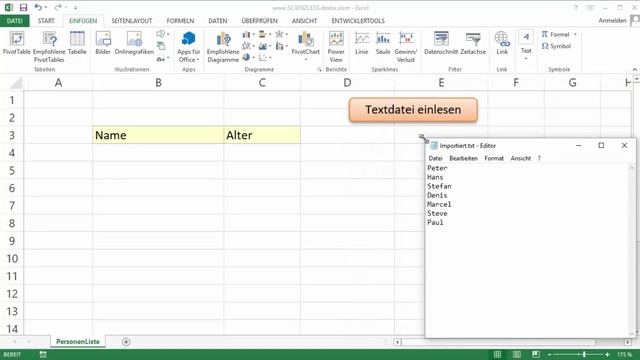Click the zoom slider handle
Screen dimensions: 640x360
pos(584,355)
